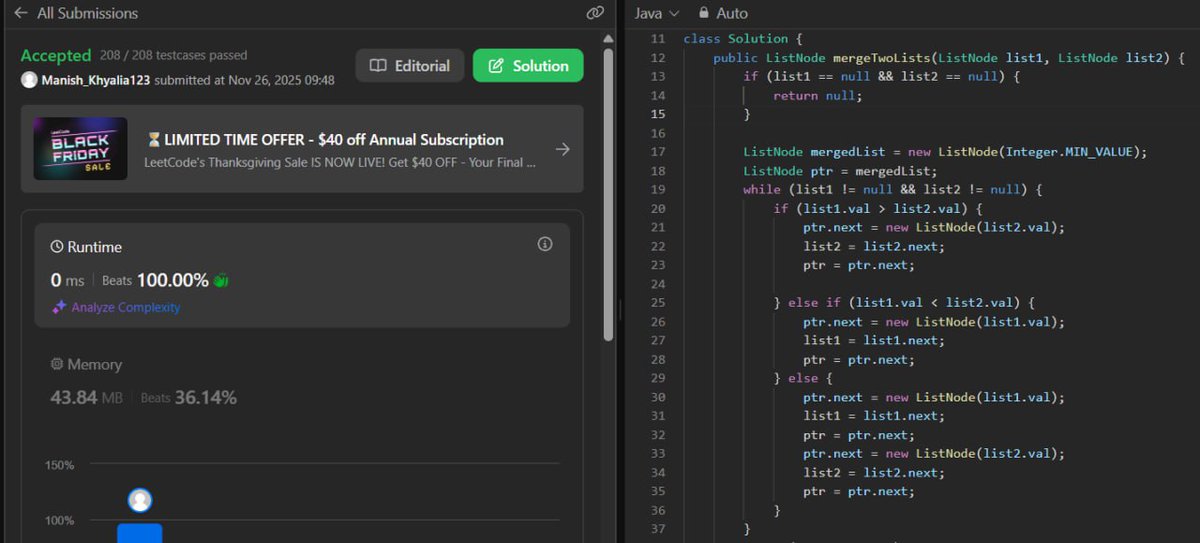Image resolution: width=1200 pixels, height=543 pixels.
Task: Click the Analyze Complexity sparkle icon
Action: pyautogui.click(x=59, y=307)
